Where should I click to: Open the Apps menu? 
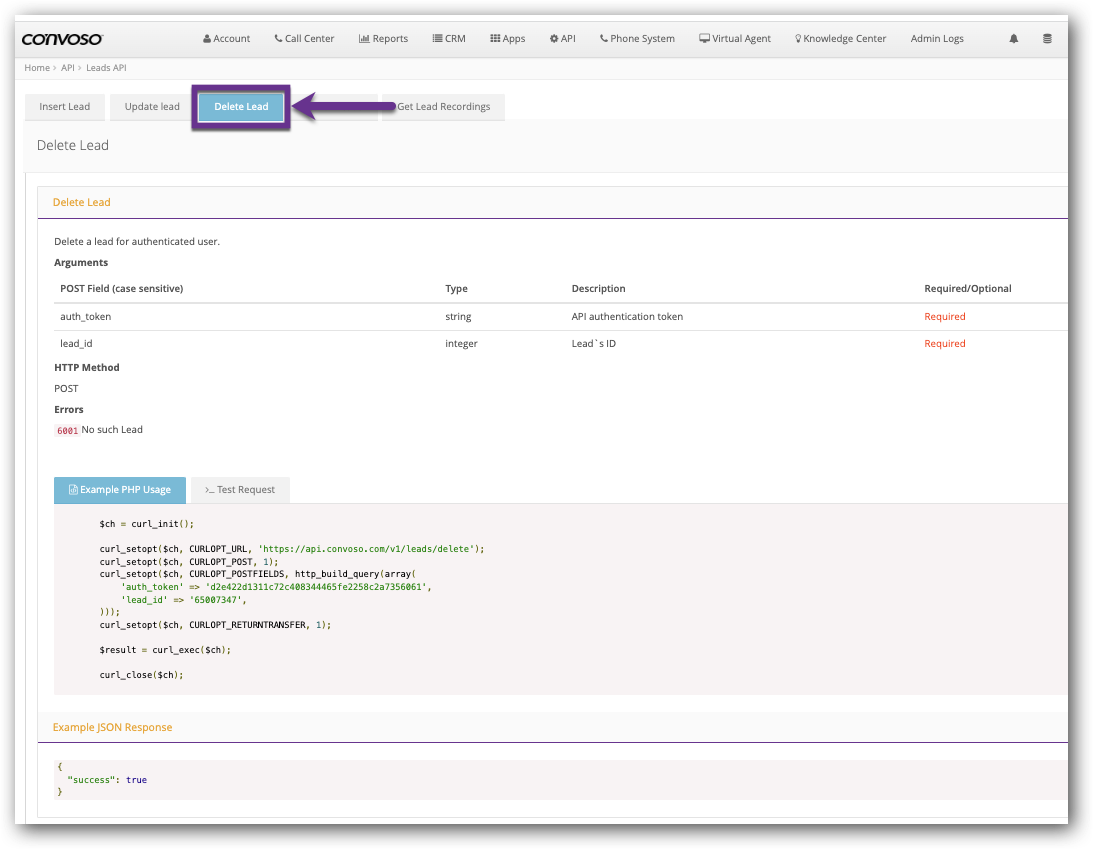[507, 38]
